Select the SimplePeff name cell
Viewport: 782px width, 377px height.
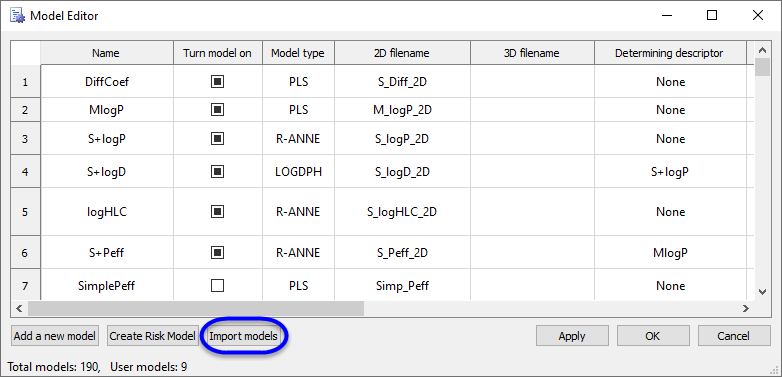pos(107,286)
